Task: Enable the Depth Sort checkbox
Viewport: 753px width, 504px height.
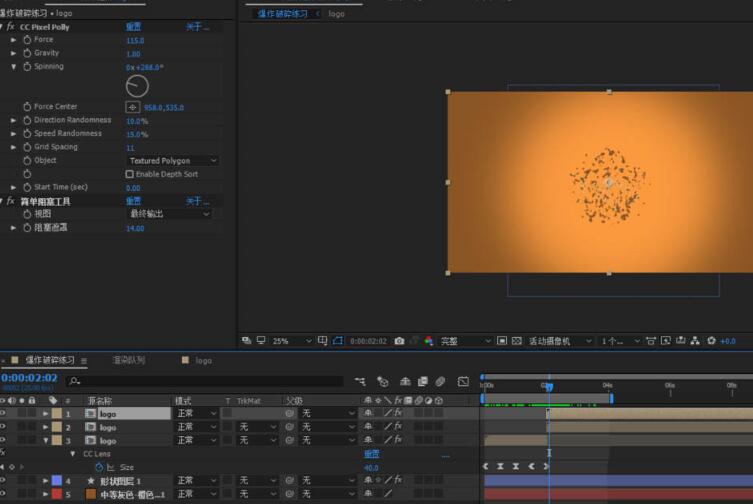Action: pos(130,174)
